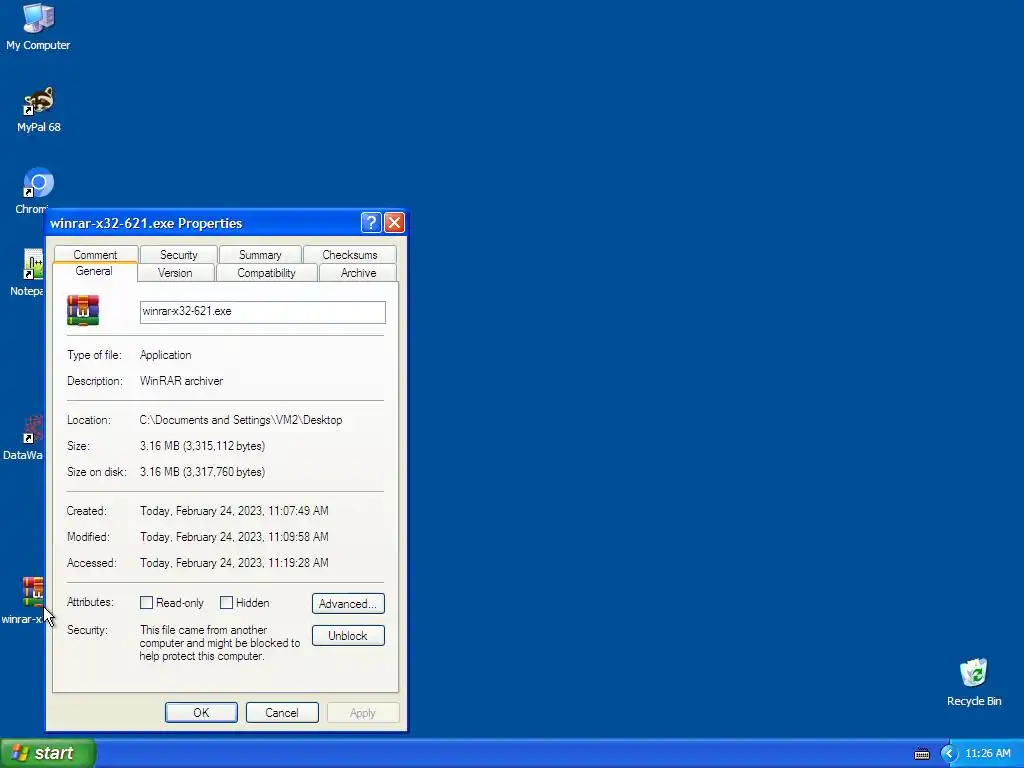Click the Location path text
Image resolution: width=1024 pixels, height=768 pixels.
241,420
